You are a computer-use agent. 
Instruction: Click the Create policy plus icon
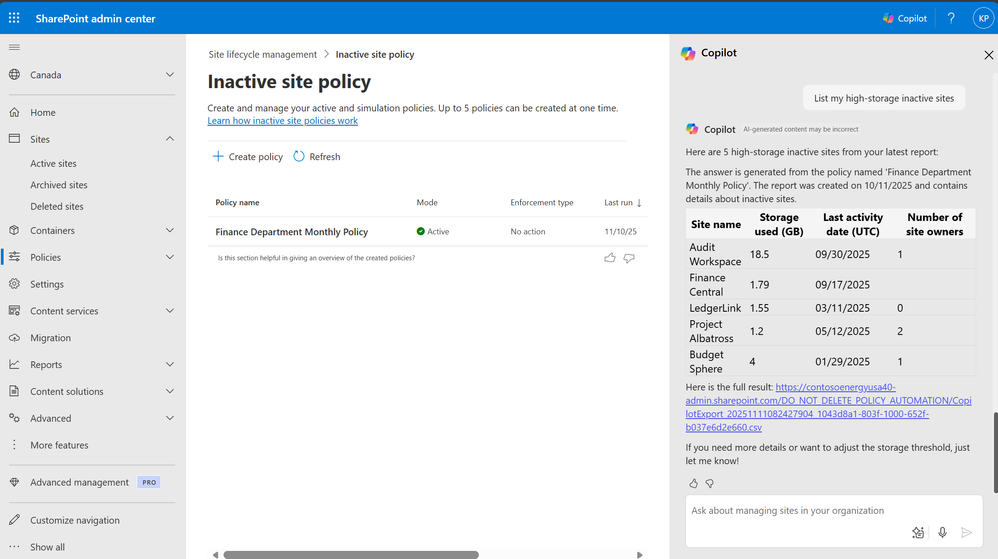click(218, 156)
